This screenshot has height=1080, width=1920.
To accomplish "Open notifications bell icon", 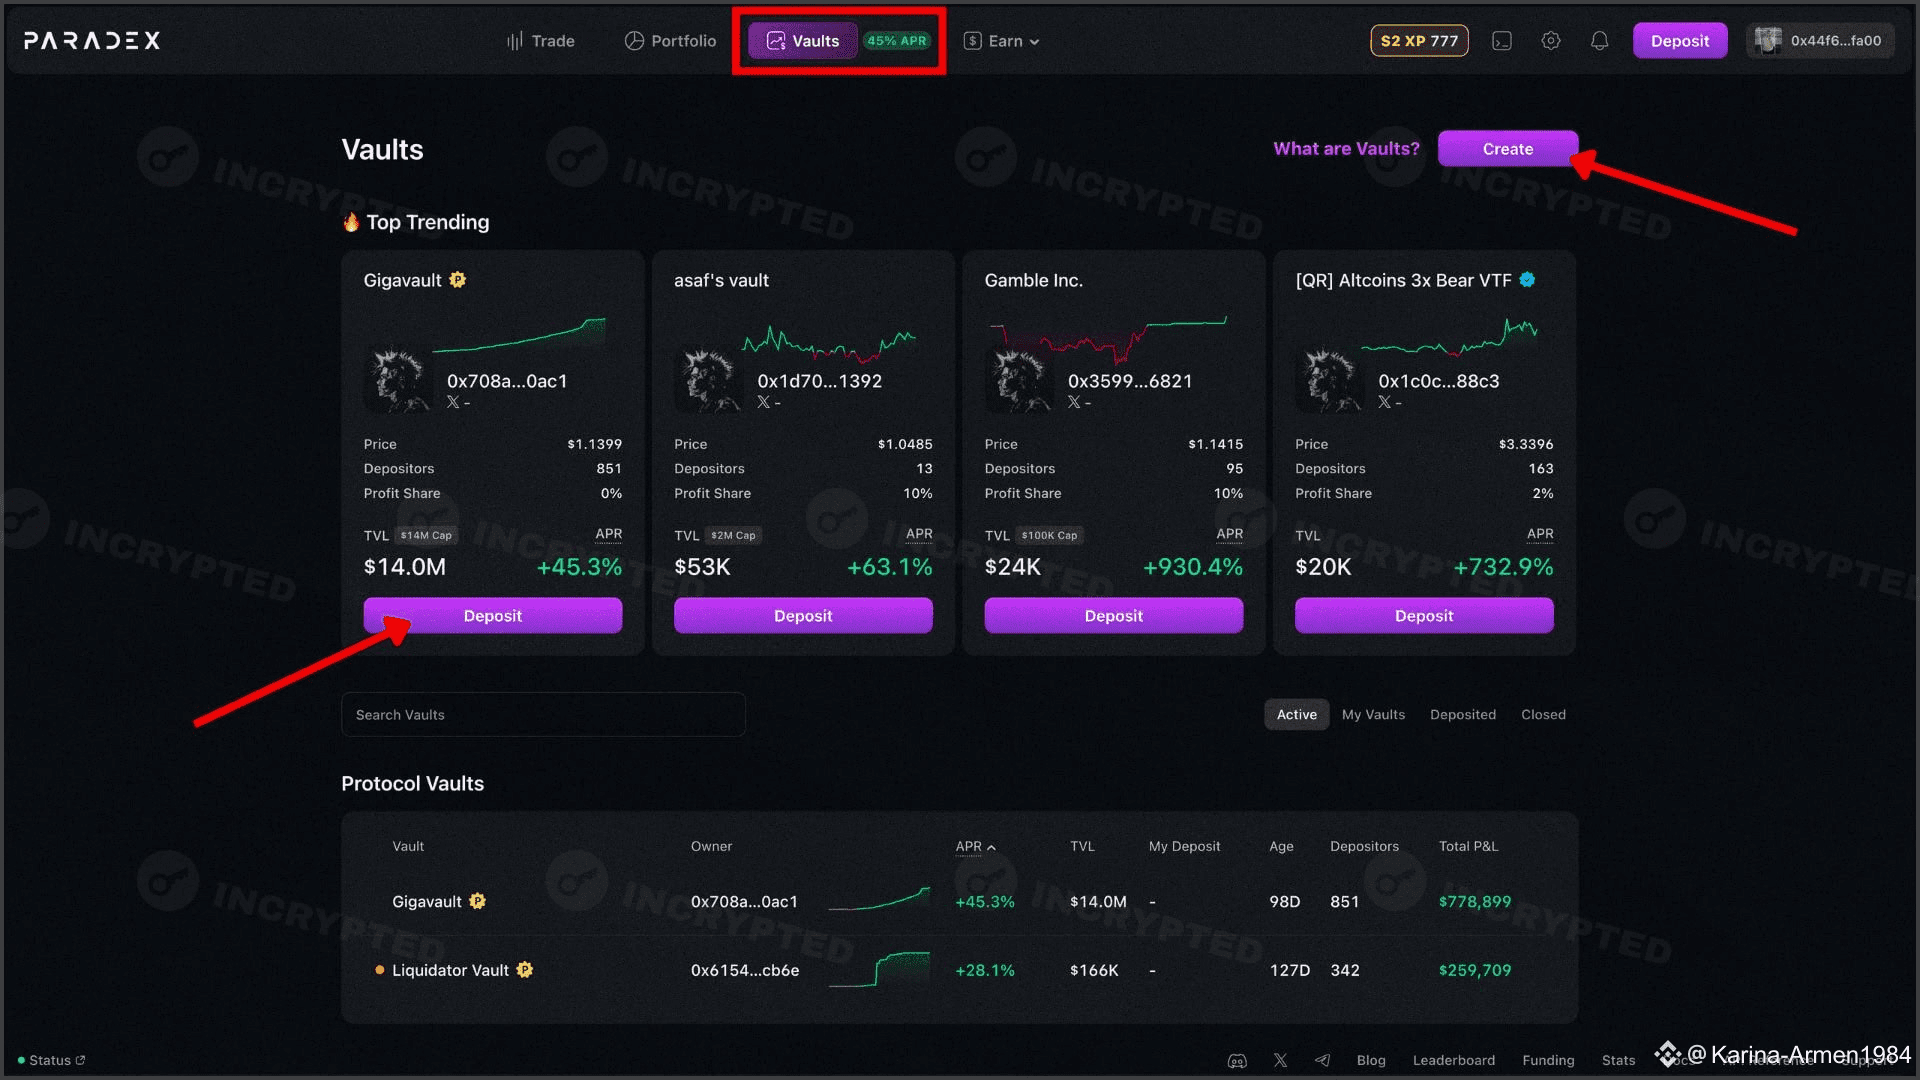I will 1599,41.
